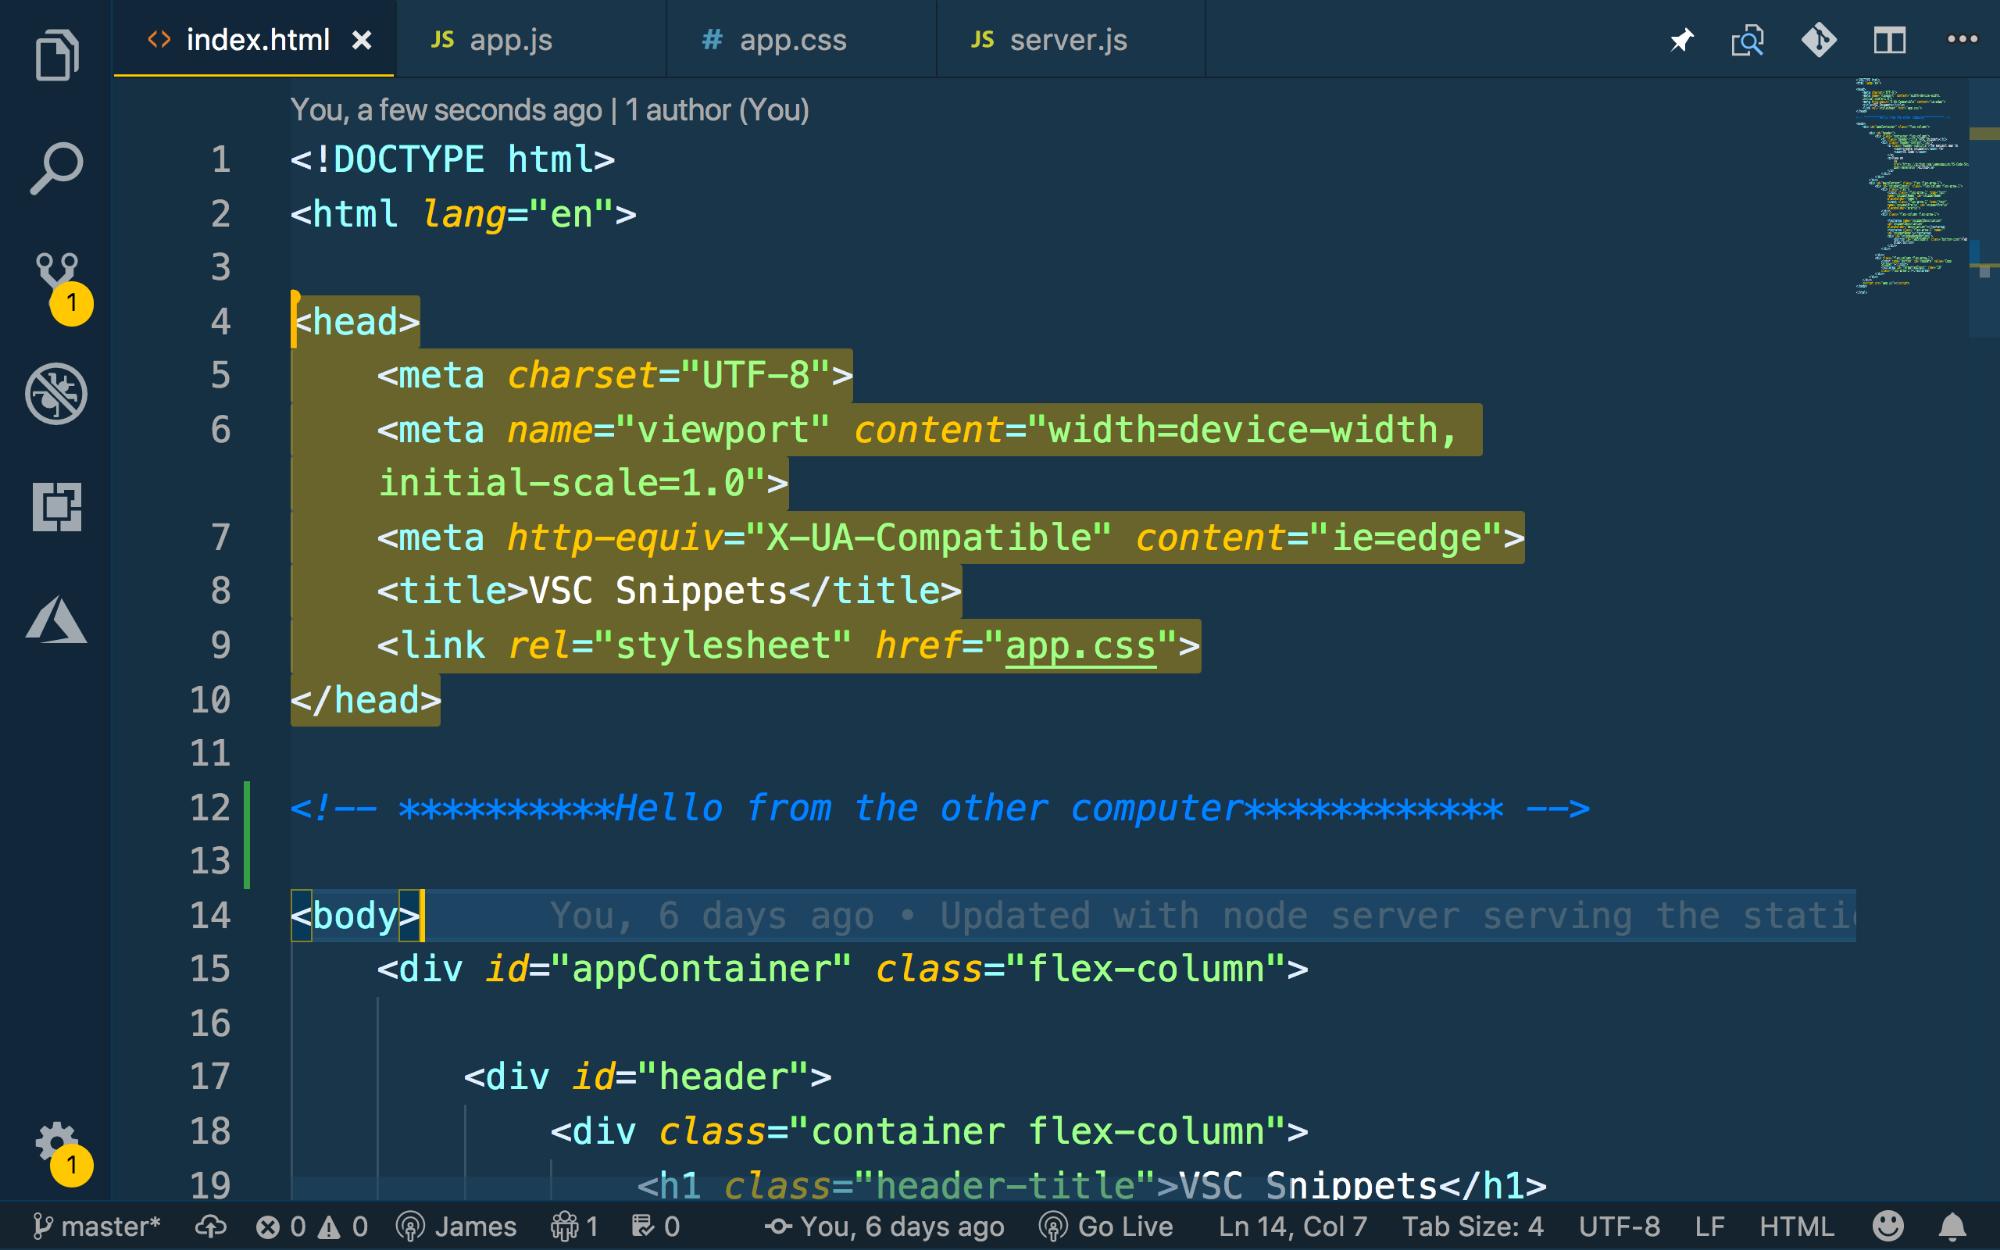Close the index.html tab
Viewport: 2000px width, 1250px height.
[362, 40]
